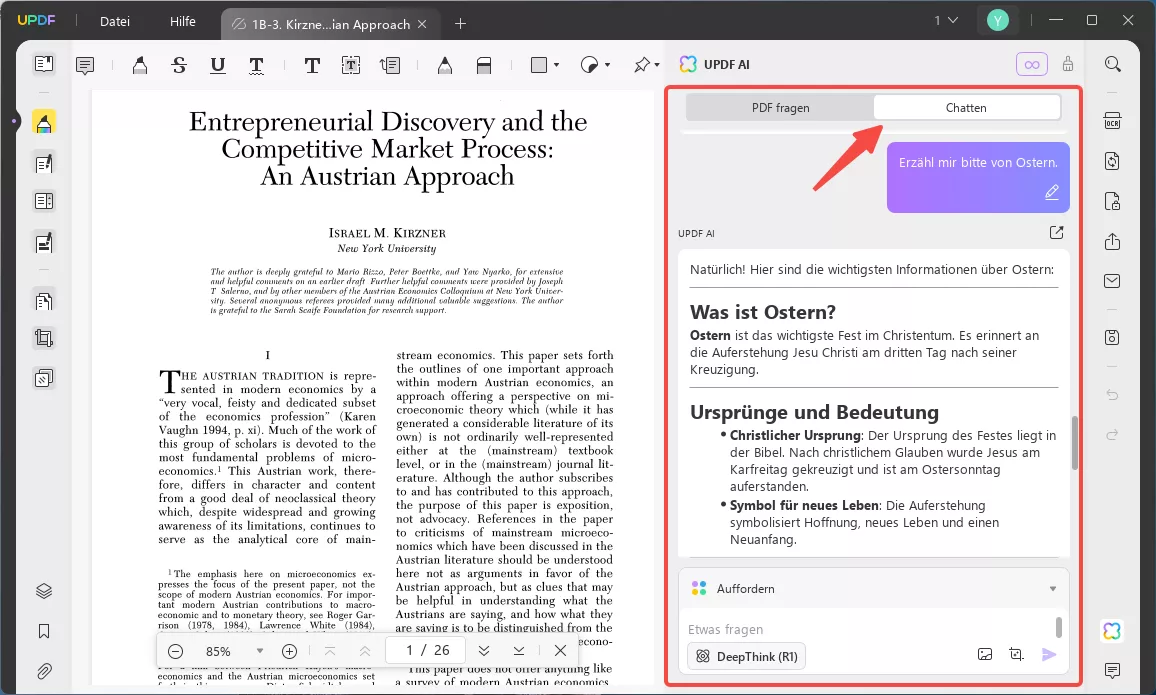Select the pencil drawing tool
Screen dimensions: 1156x695
[x=445, y=66]
